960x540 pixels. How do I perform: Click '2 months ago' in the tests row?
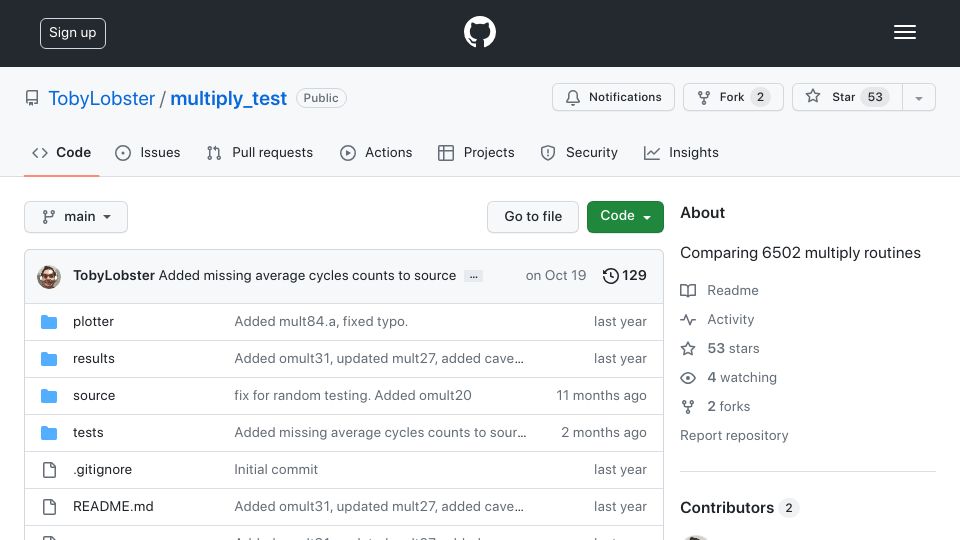[x=604, y=432]
